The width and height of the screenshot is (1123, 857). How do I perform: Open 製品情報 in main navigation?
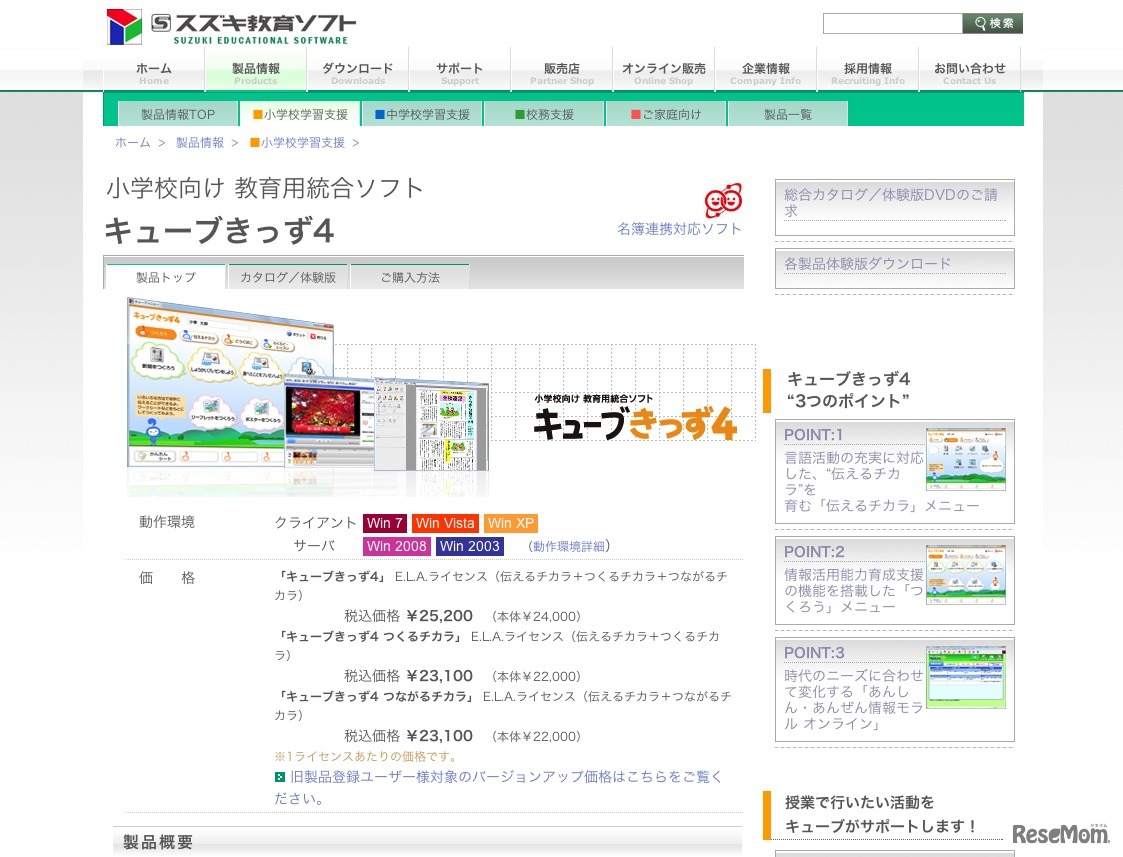[x=255, y=72]
